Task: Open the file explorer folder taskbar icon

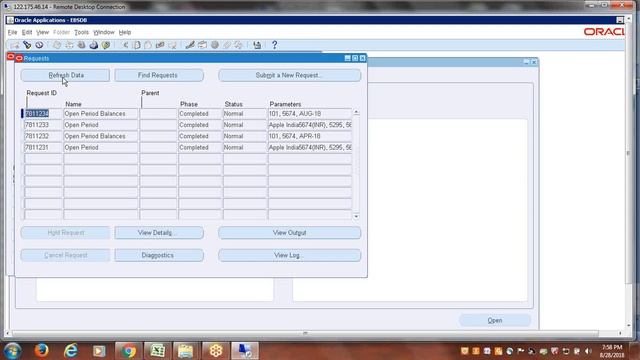Action: [186, 351]
